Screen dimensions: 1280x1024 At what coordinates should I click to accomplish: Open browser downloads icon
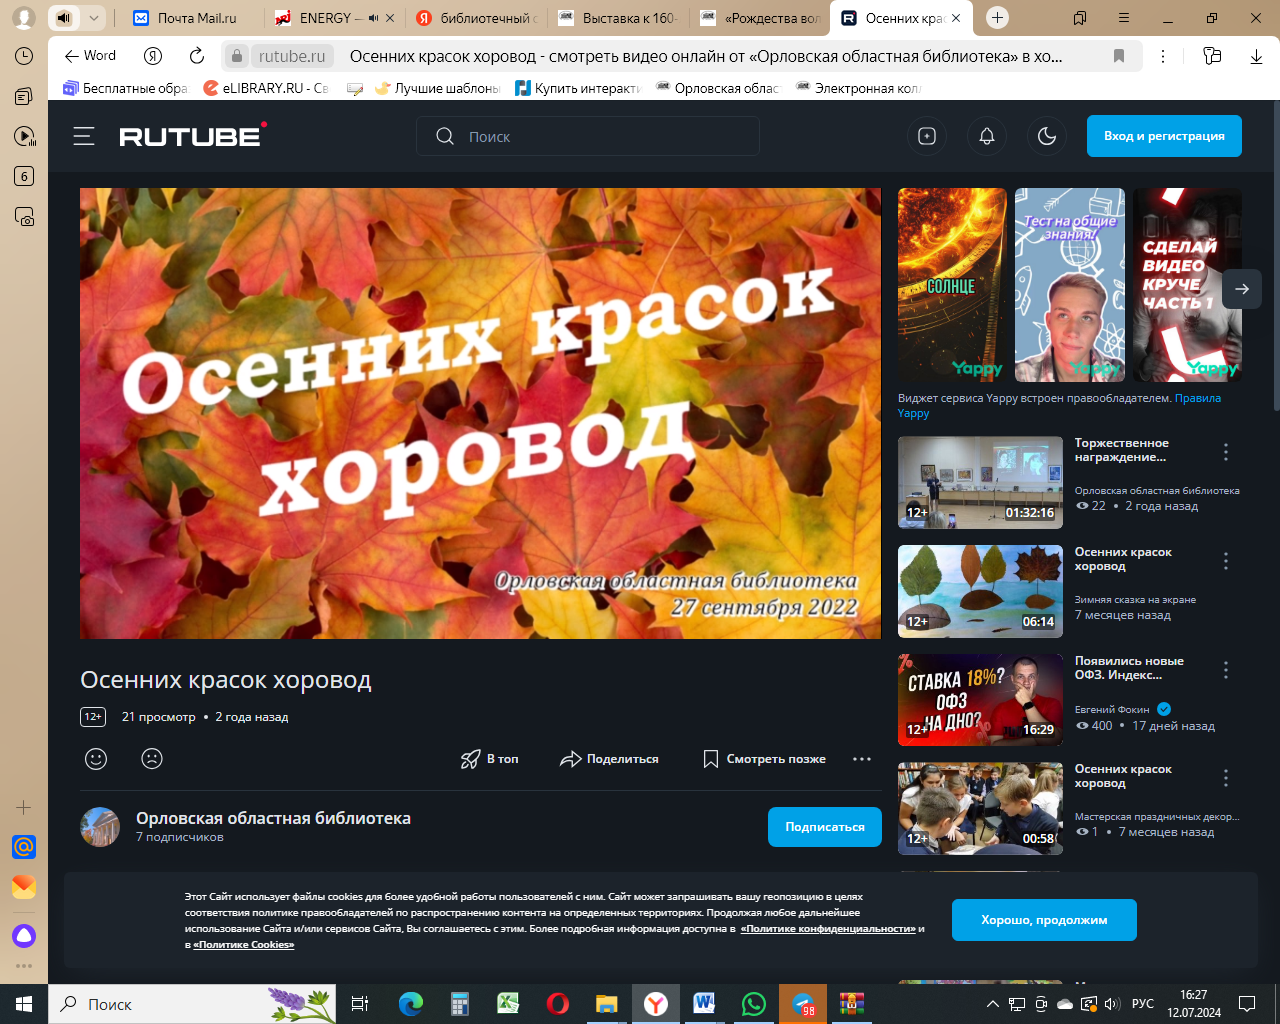1256,56
